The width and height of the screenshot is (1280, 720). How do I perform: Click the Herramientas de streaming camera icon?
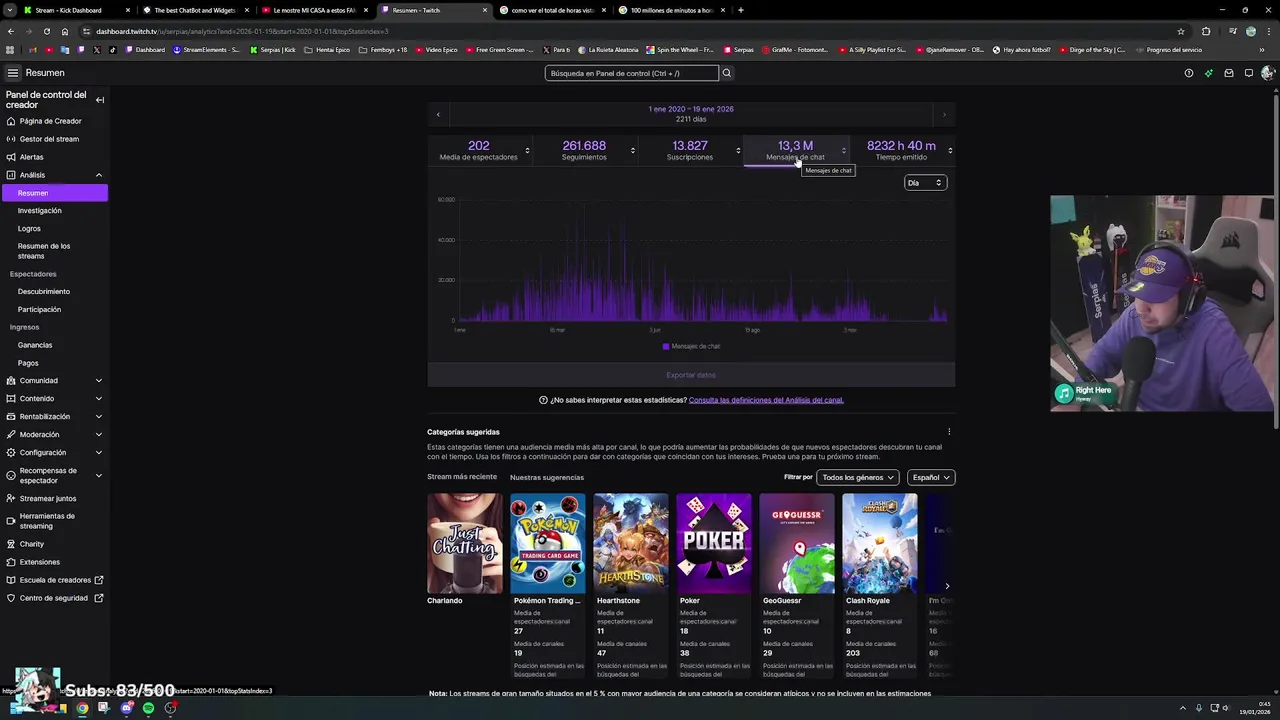click(11, 521)
